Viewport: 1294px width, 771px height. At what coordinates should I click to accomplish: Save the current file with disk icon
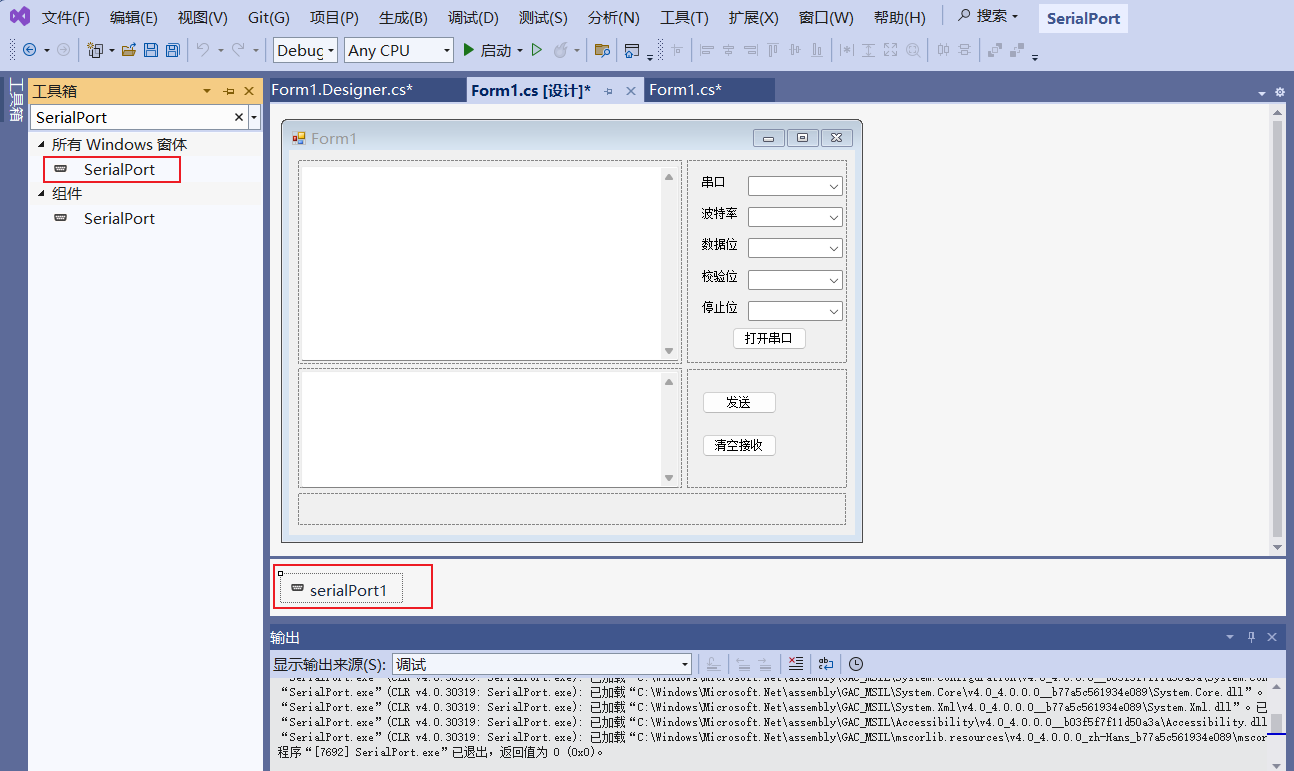tap(151, 50)
